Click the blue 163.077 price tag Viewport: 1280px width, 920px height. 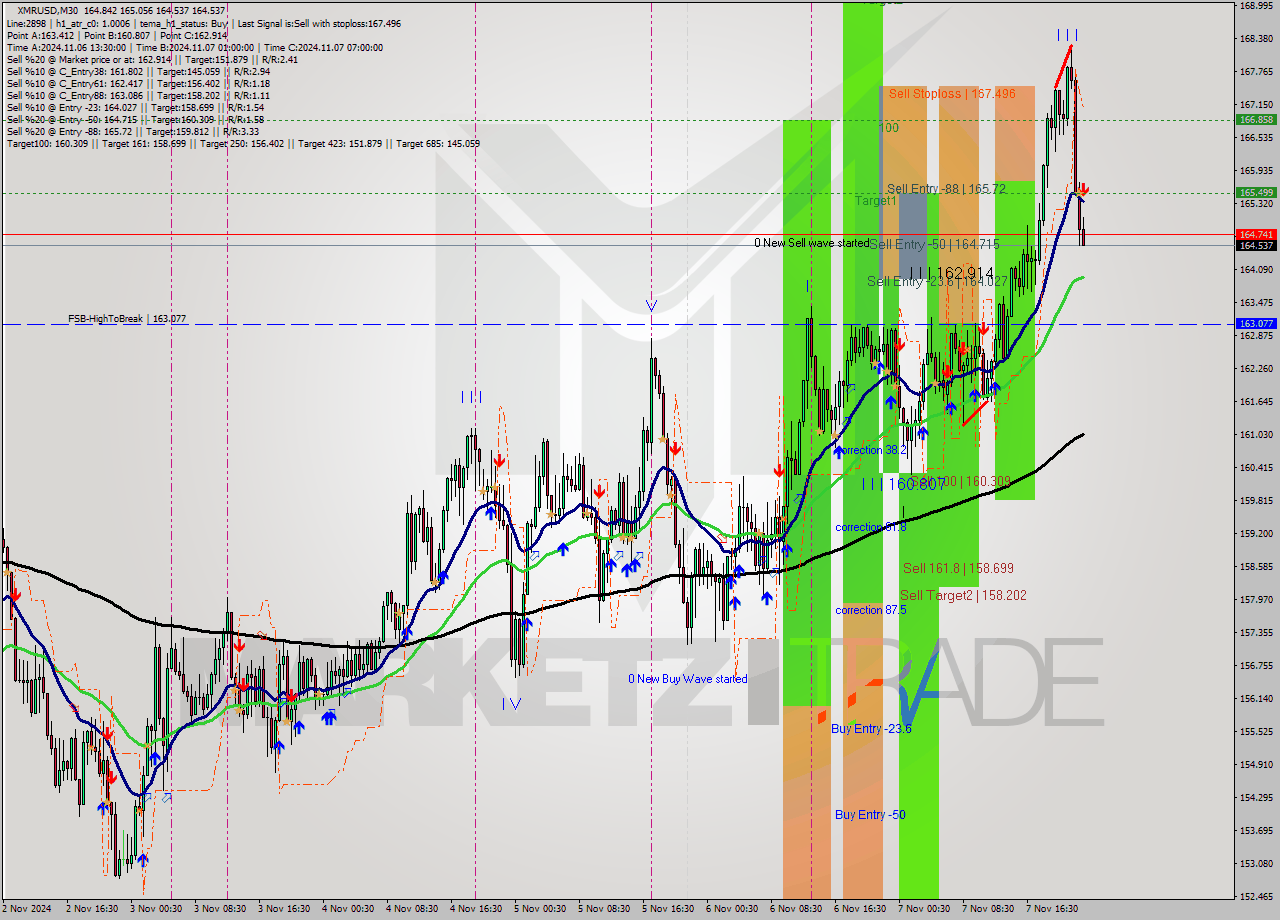click(x=1256, y=323)
